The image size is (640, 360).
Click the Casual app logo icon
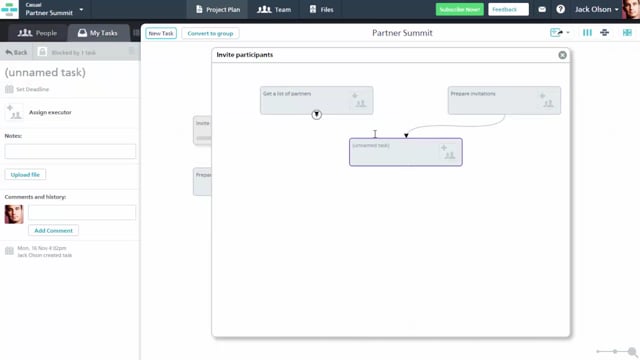point(9,9)
